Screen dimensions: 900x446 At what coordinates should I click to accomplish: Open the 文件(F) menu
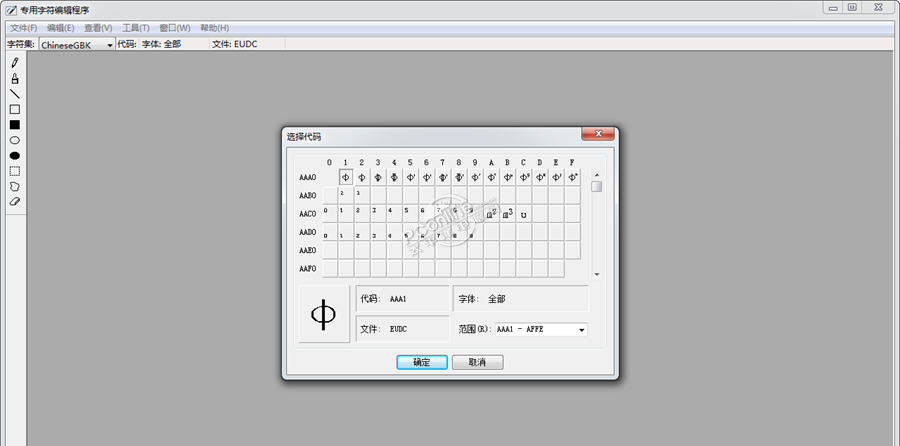coord(24,28)
